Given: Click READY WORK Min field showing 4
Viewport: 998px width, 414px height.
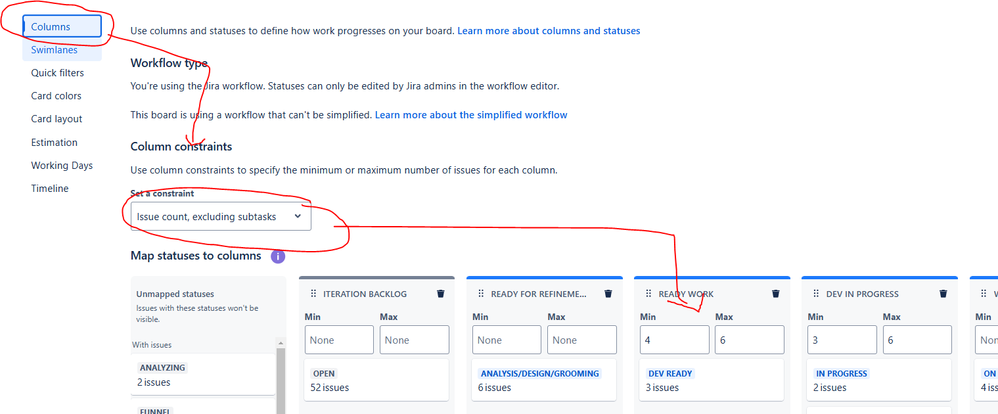Looking at the screenshot, I should click(675, 340).
